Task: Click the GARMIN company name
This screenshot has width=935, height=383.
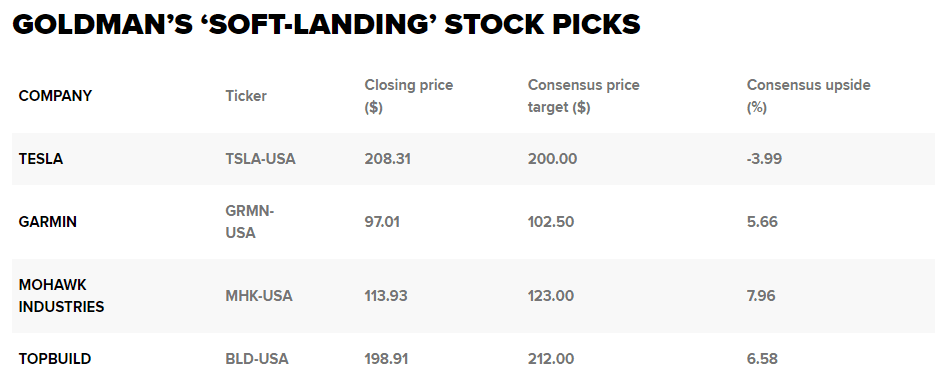Action: [48, 222]
